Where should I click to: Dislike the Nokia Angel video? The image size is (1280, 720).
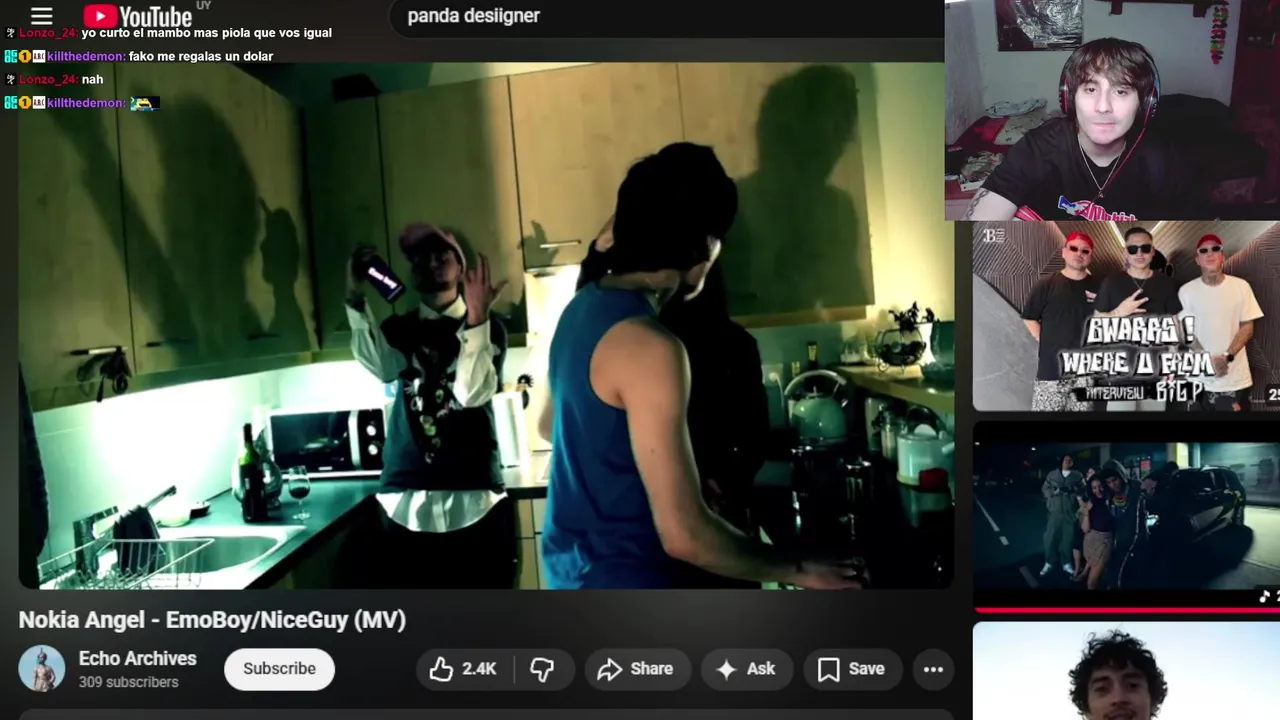coord(541,669)
